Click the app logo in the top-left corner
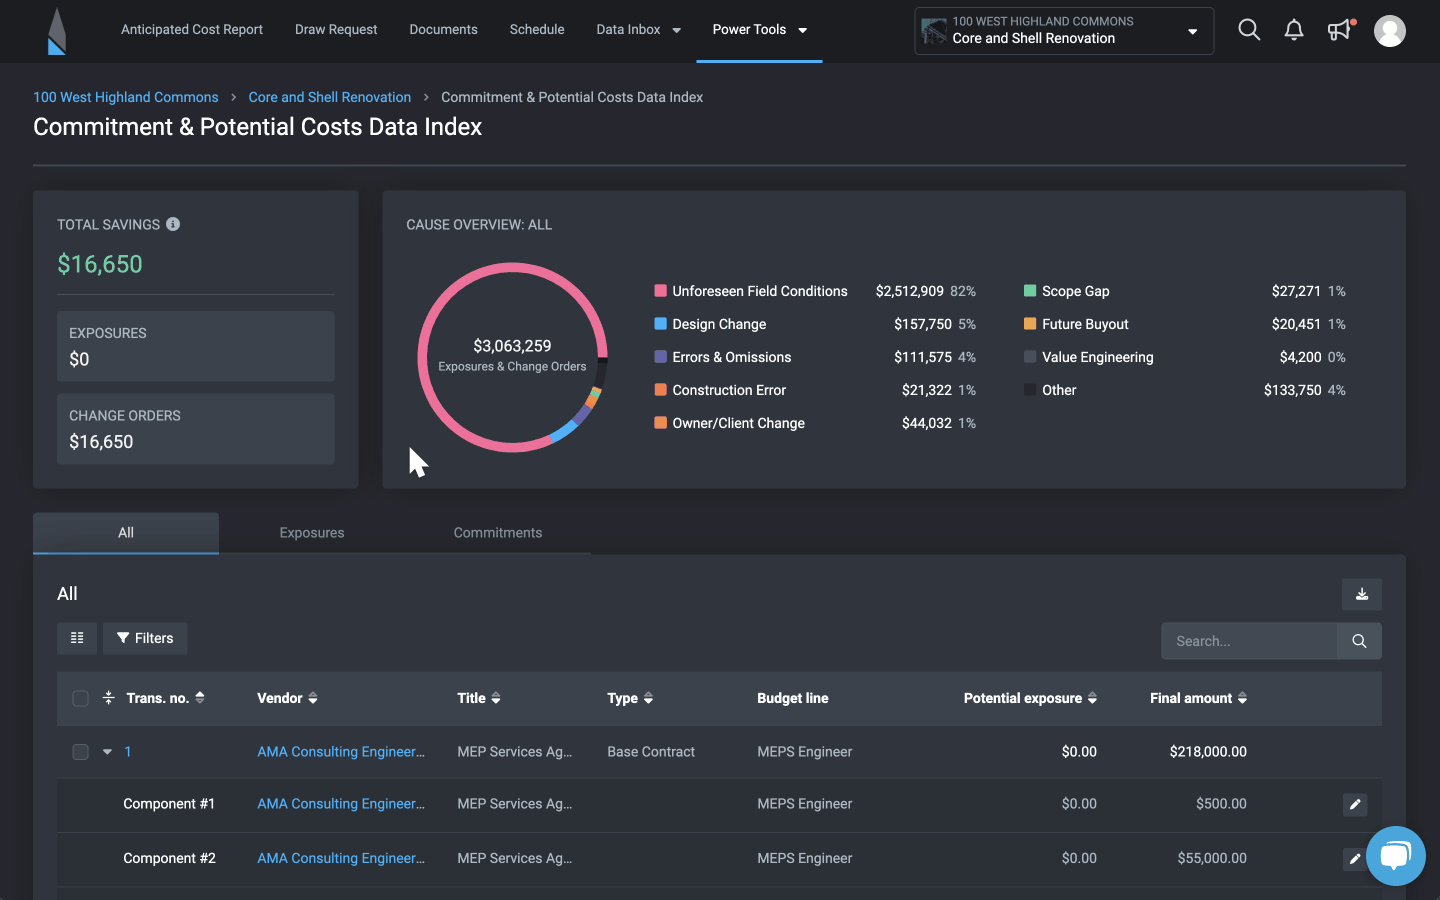 pos(57,31)
